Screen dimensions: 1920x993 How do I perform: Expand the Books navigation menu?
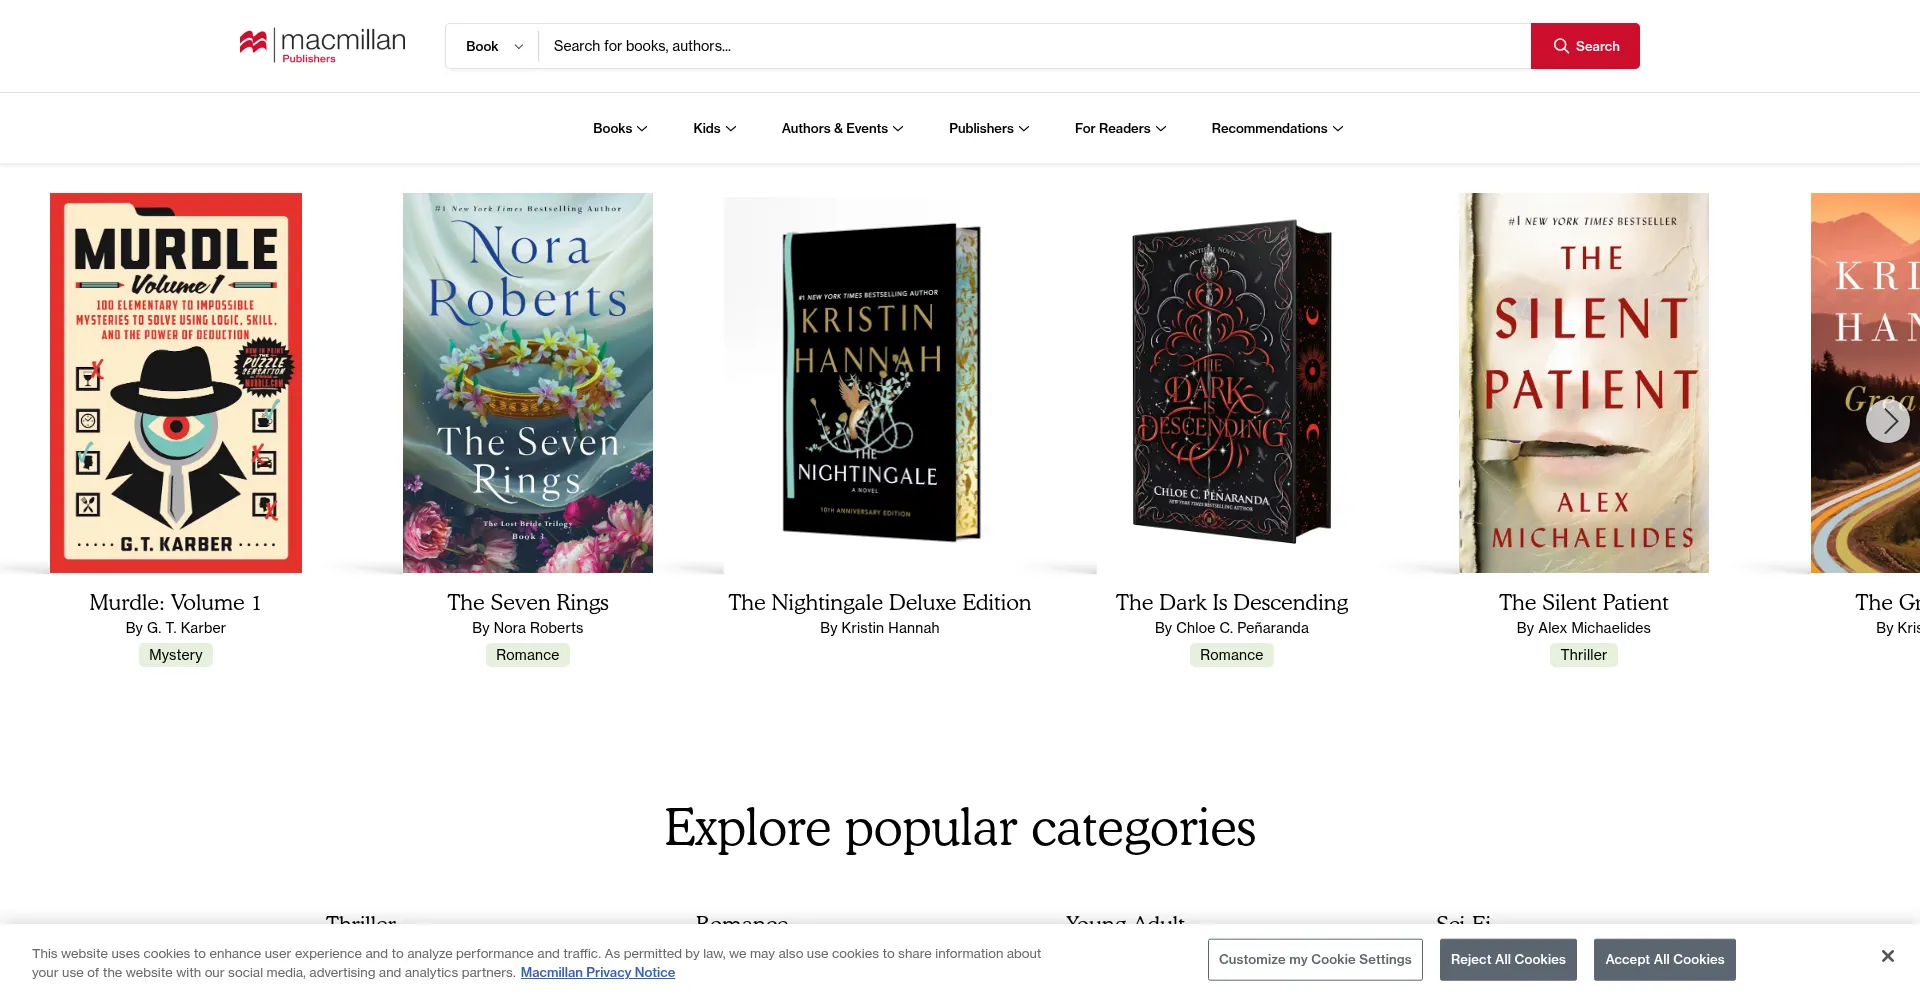pos(620,128)
